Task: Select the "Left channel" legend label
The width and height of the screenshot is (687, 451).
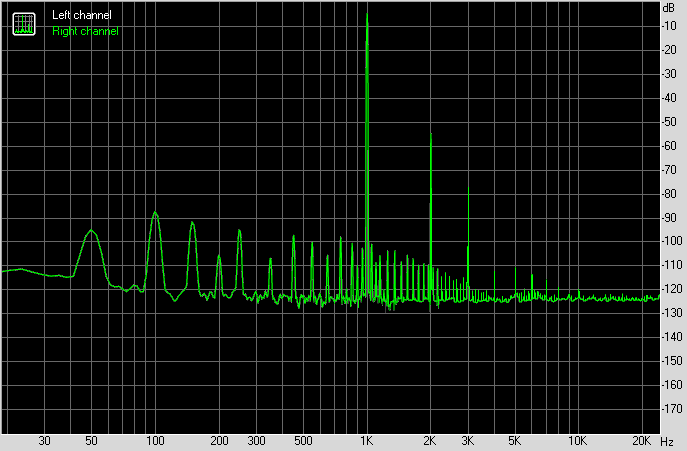Action: pyautogui.click(x=81, y=15)
